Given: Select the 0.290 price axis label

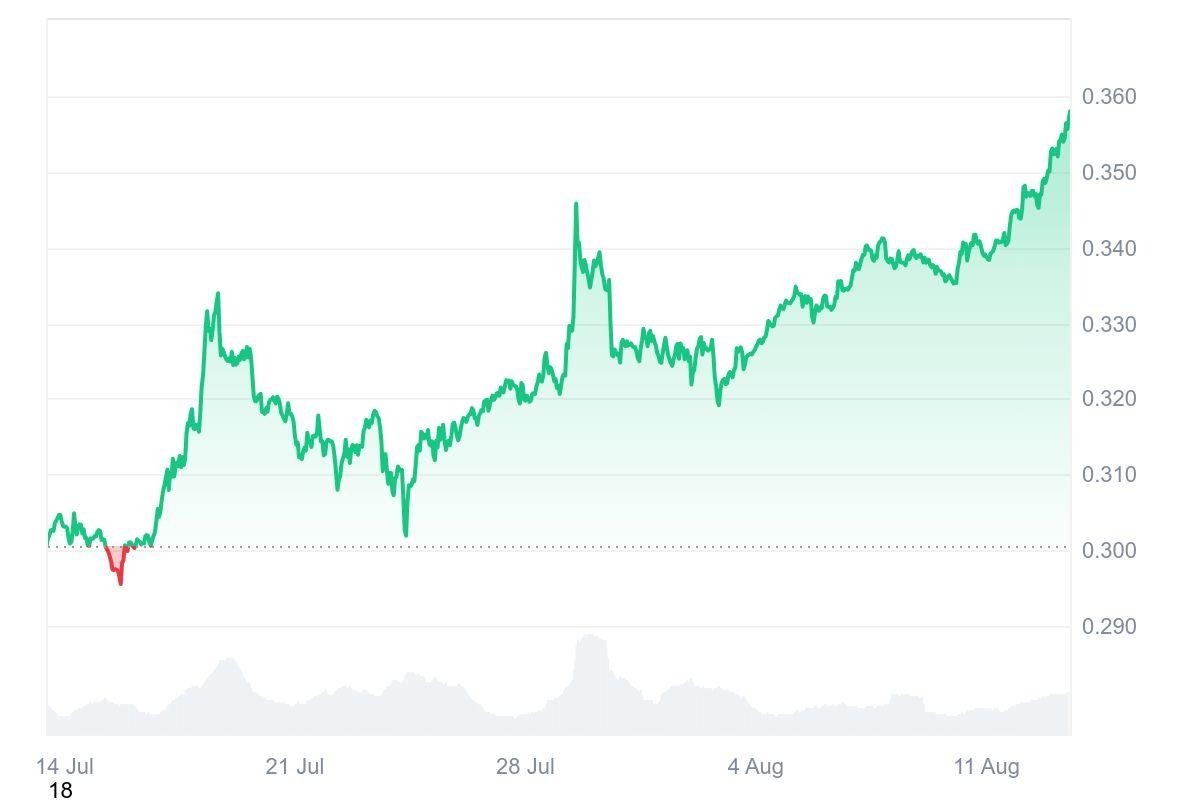Looking at the screenshot, I should click(x=1109, y=627).
